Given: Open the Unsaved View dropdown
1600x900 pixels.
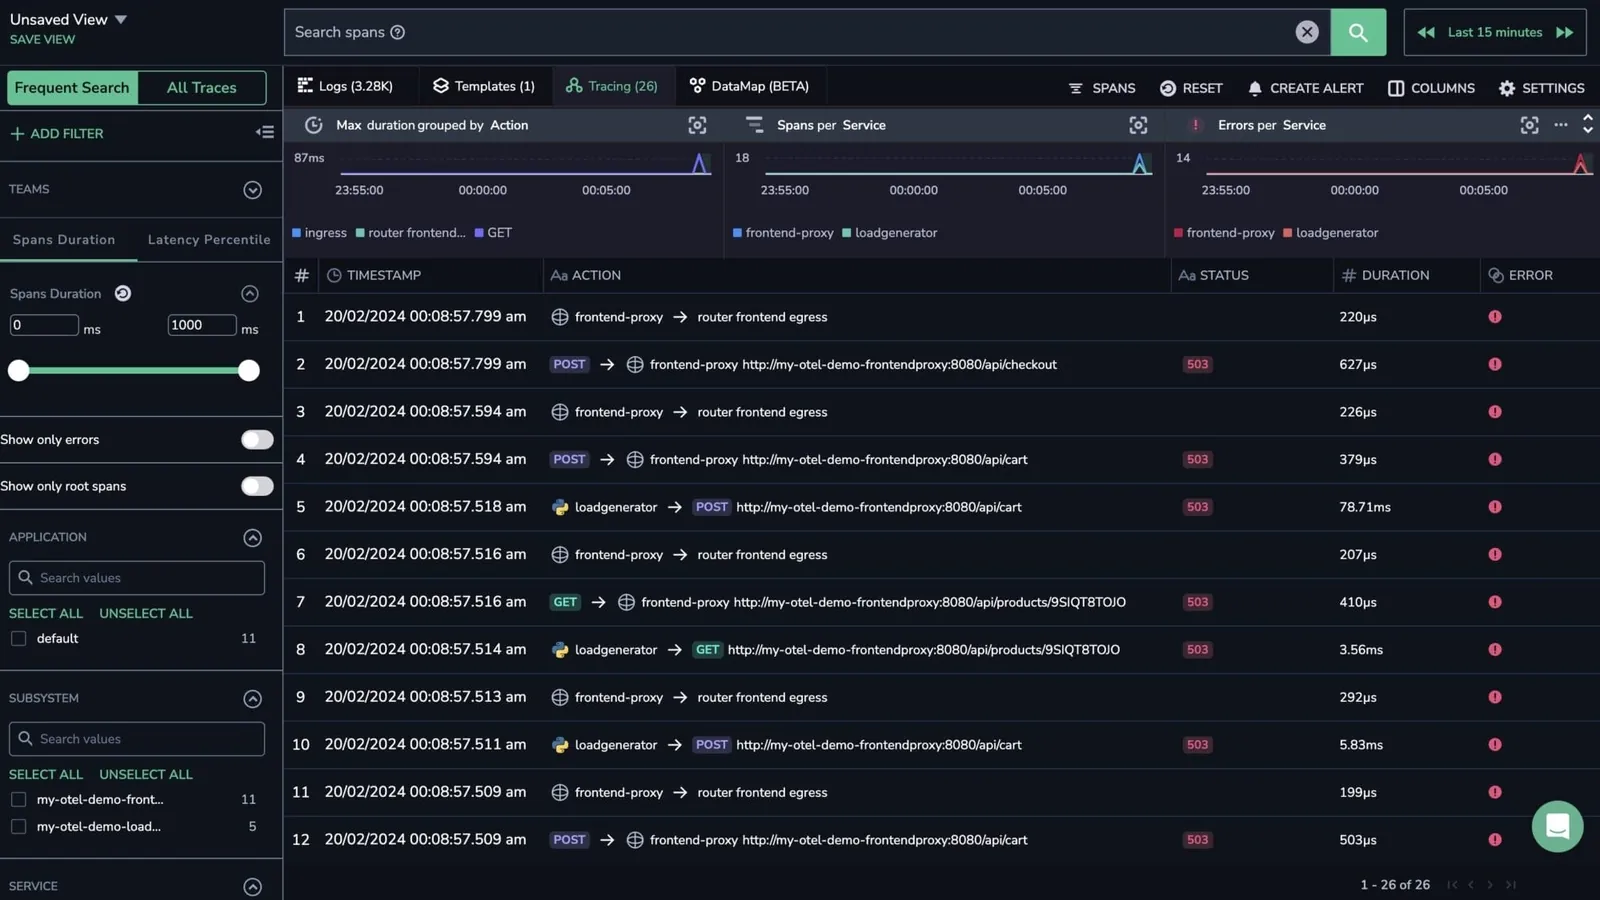Looking at the screenshot, I should click(x=68, y=19).
